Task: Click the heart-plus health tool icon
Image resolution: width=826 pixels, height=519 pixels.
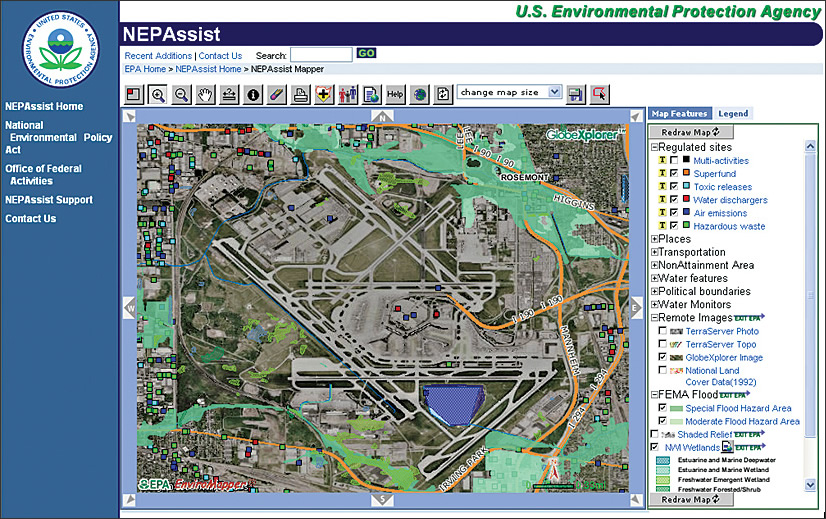Action: point(324,95)
